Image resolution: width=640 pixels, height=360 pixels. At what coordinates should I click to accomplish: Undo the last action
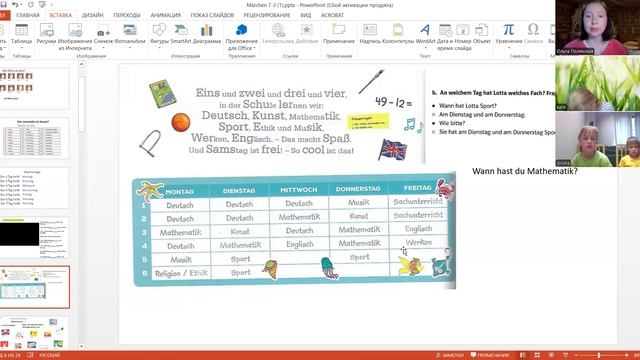[15, 4]
